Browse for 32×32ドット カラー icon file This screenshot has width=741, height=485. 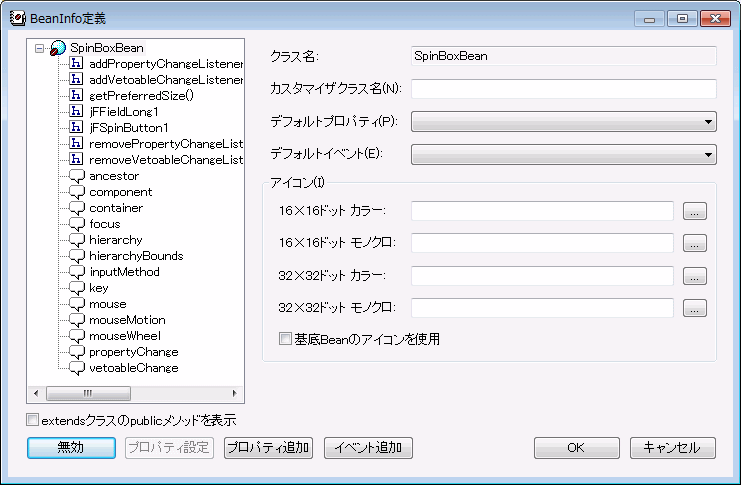coord(695,276)
